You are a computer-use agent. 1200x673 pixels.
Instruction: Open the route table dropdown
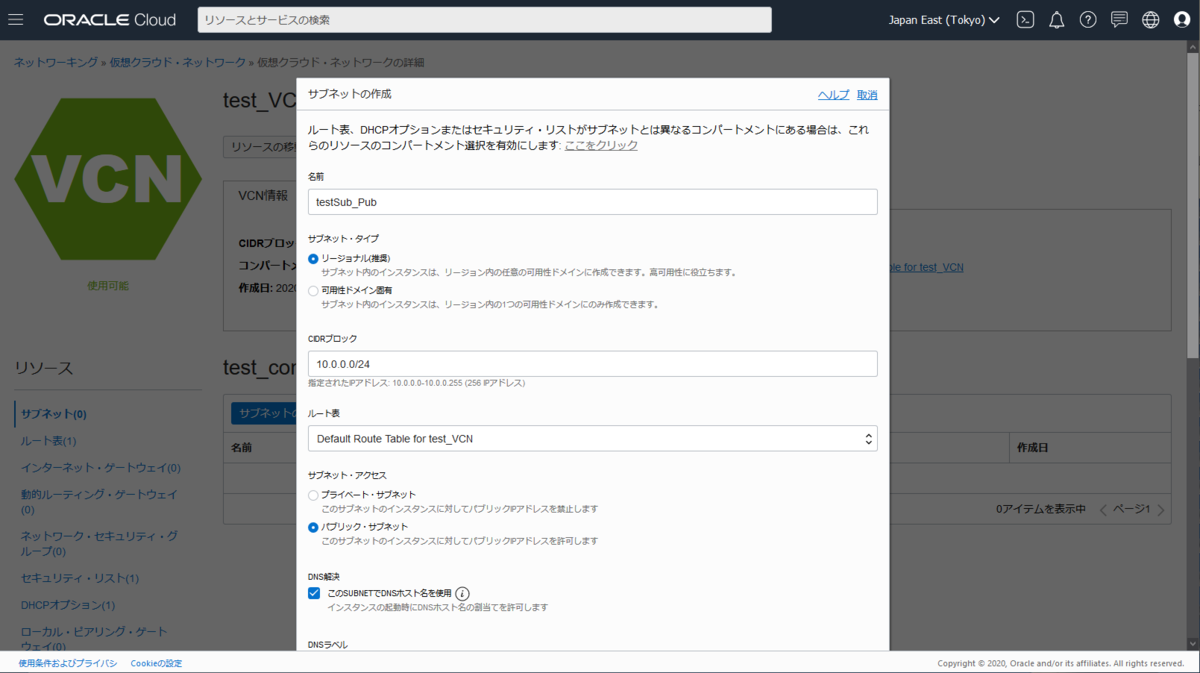[x=593, y=438]
